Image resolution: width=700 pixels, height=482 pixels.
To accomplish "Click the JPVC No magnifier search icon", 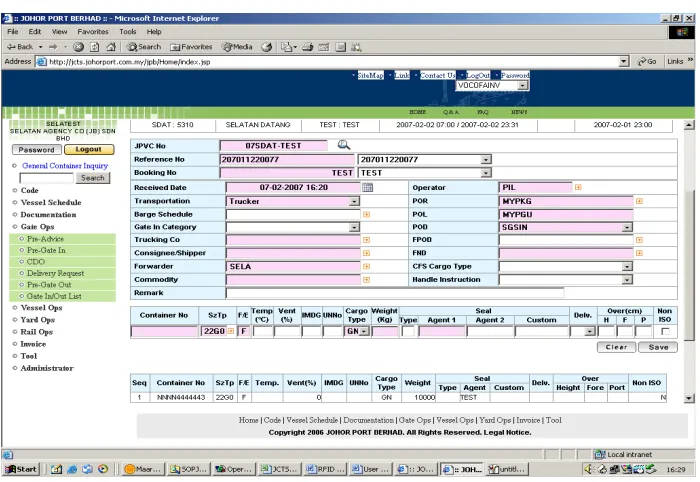I will click(x=344, y=145).
